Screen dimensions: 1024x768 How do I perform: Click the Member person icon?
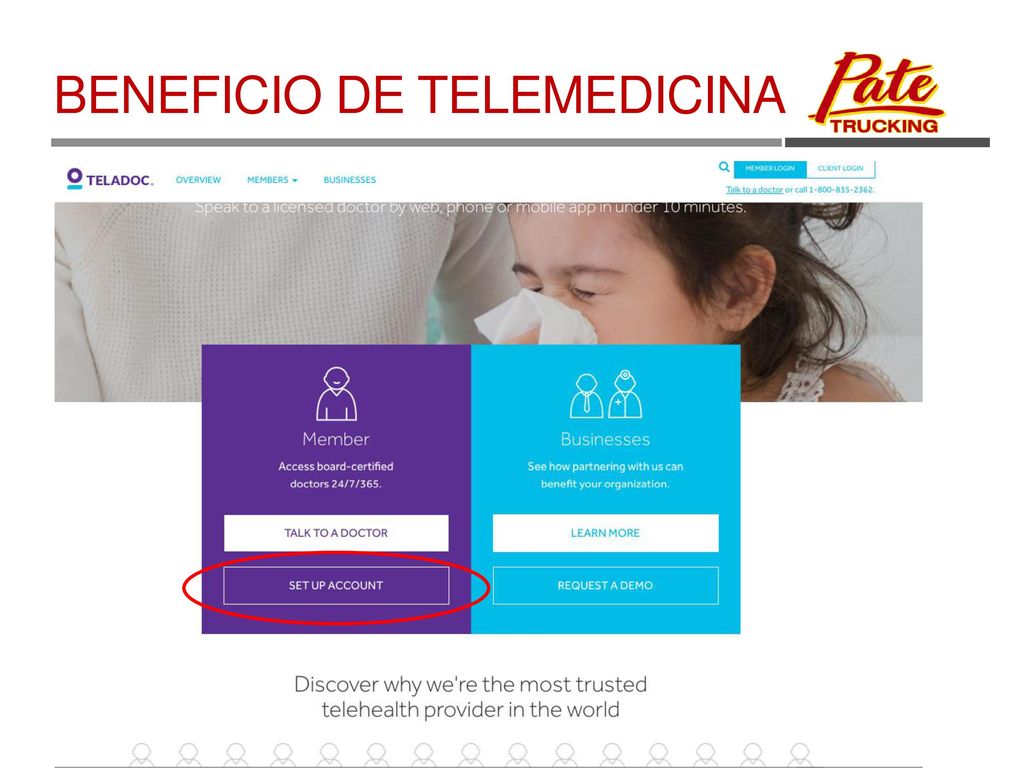click(x=336, y=393)
